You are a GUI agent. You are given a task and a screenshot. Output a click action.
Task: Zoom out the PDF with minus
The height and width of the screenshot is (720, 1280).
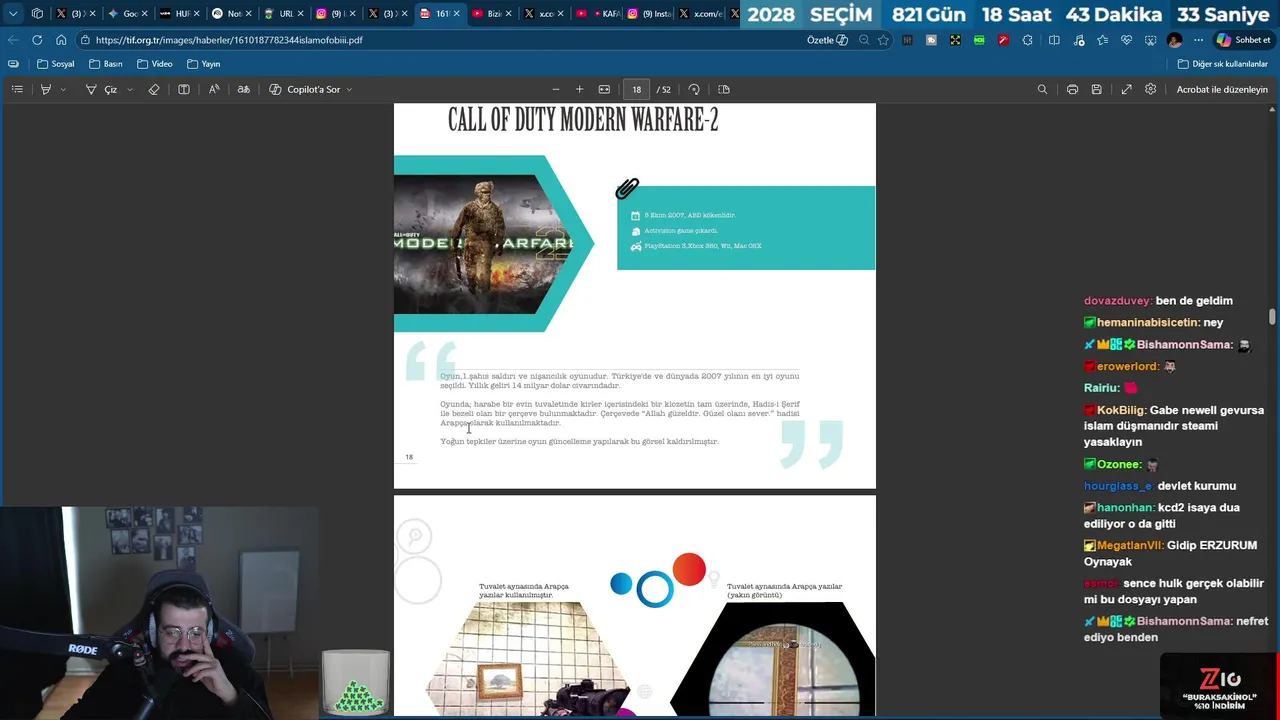click(556, 89)
